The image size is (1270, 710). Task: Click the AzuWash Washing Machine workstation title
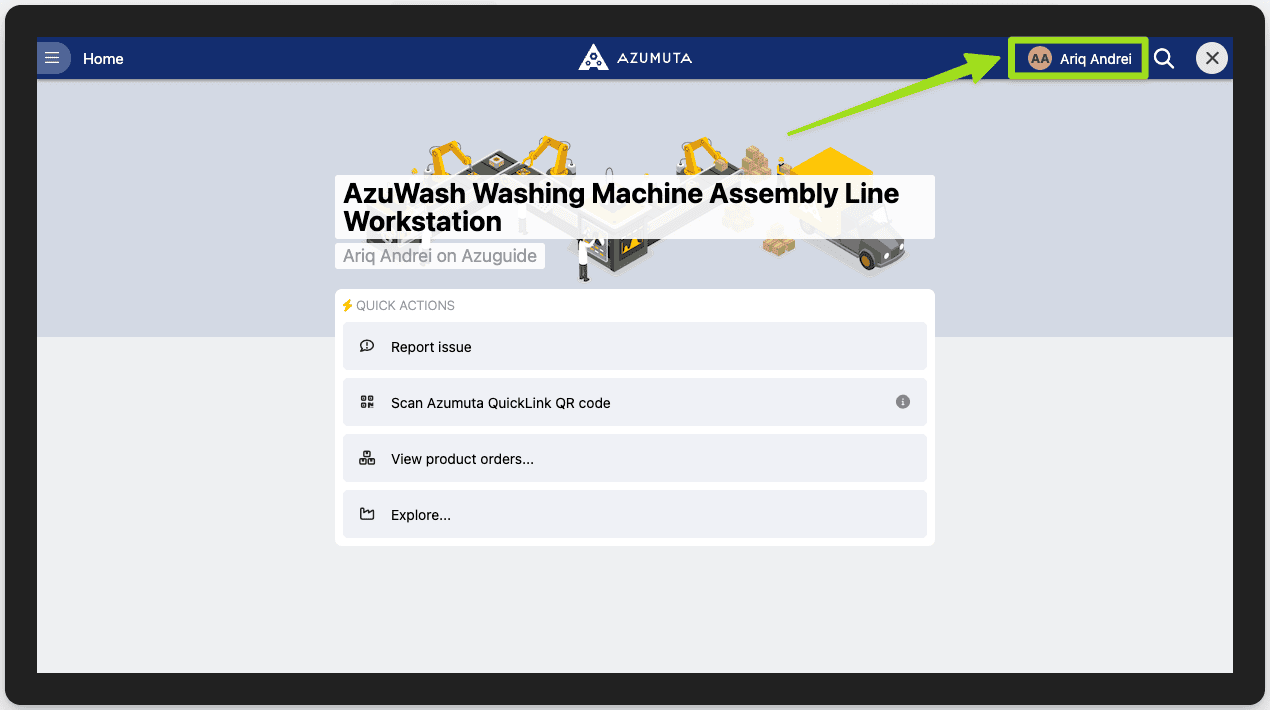tap(620, 207)
